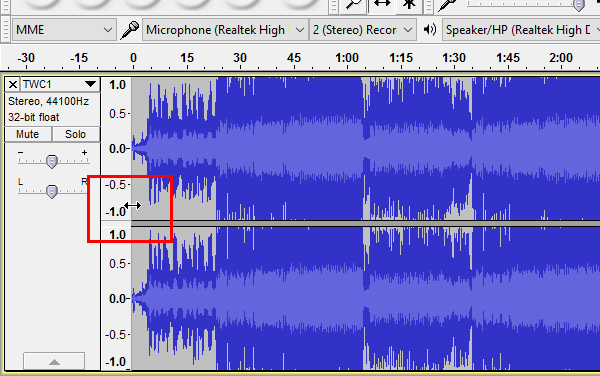
Task: Click the 32-bit float format text
Action: [34, 117]
